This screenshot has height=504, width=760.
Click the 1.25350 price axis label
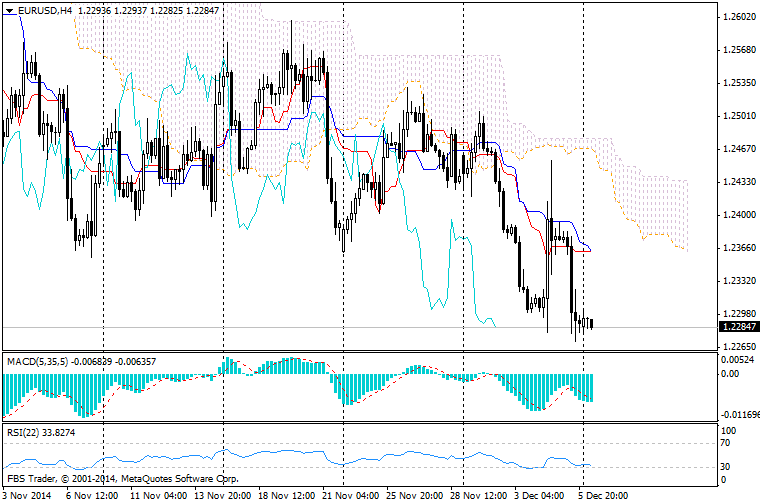739,83
